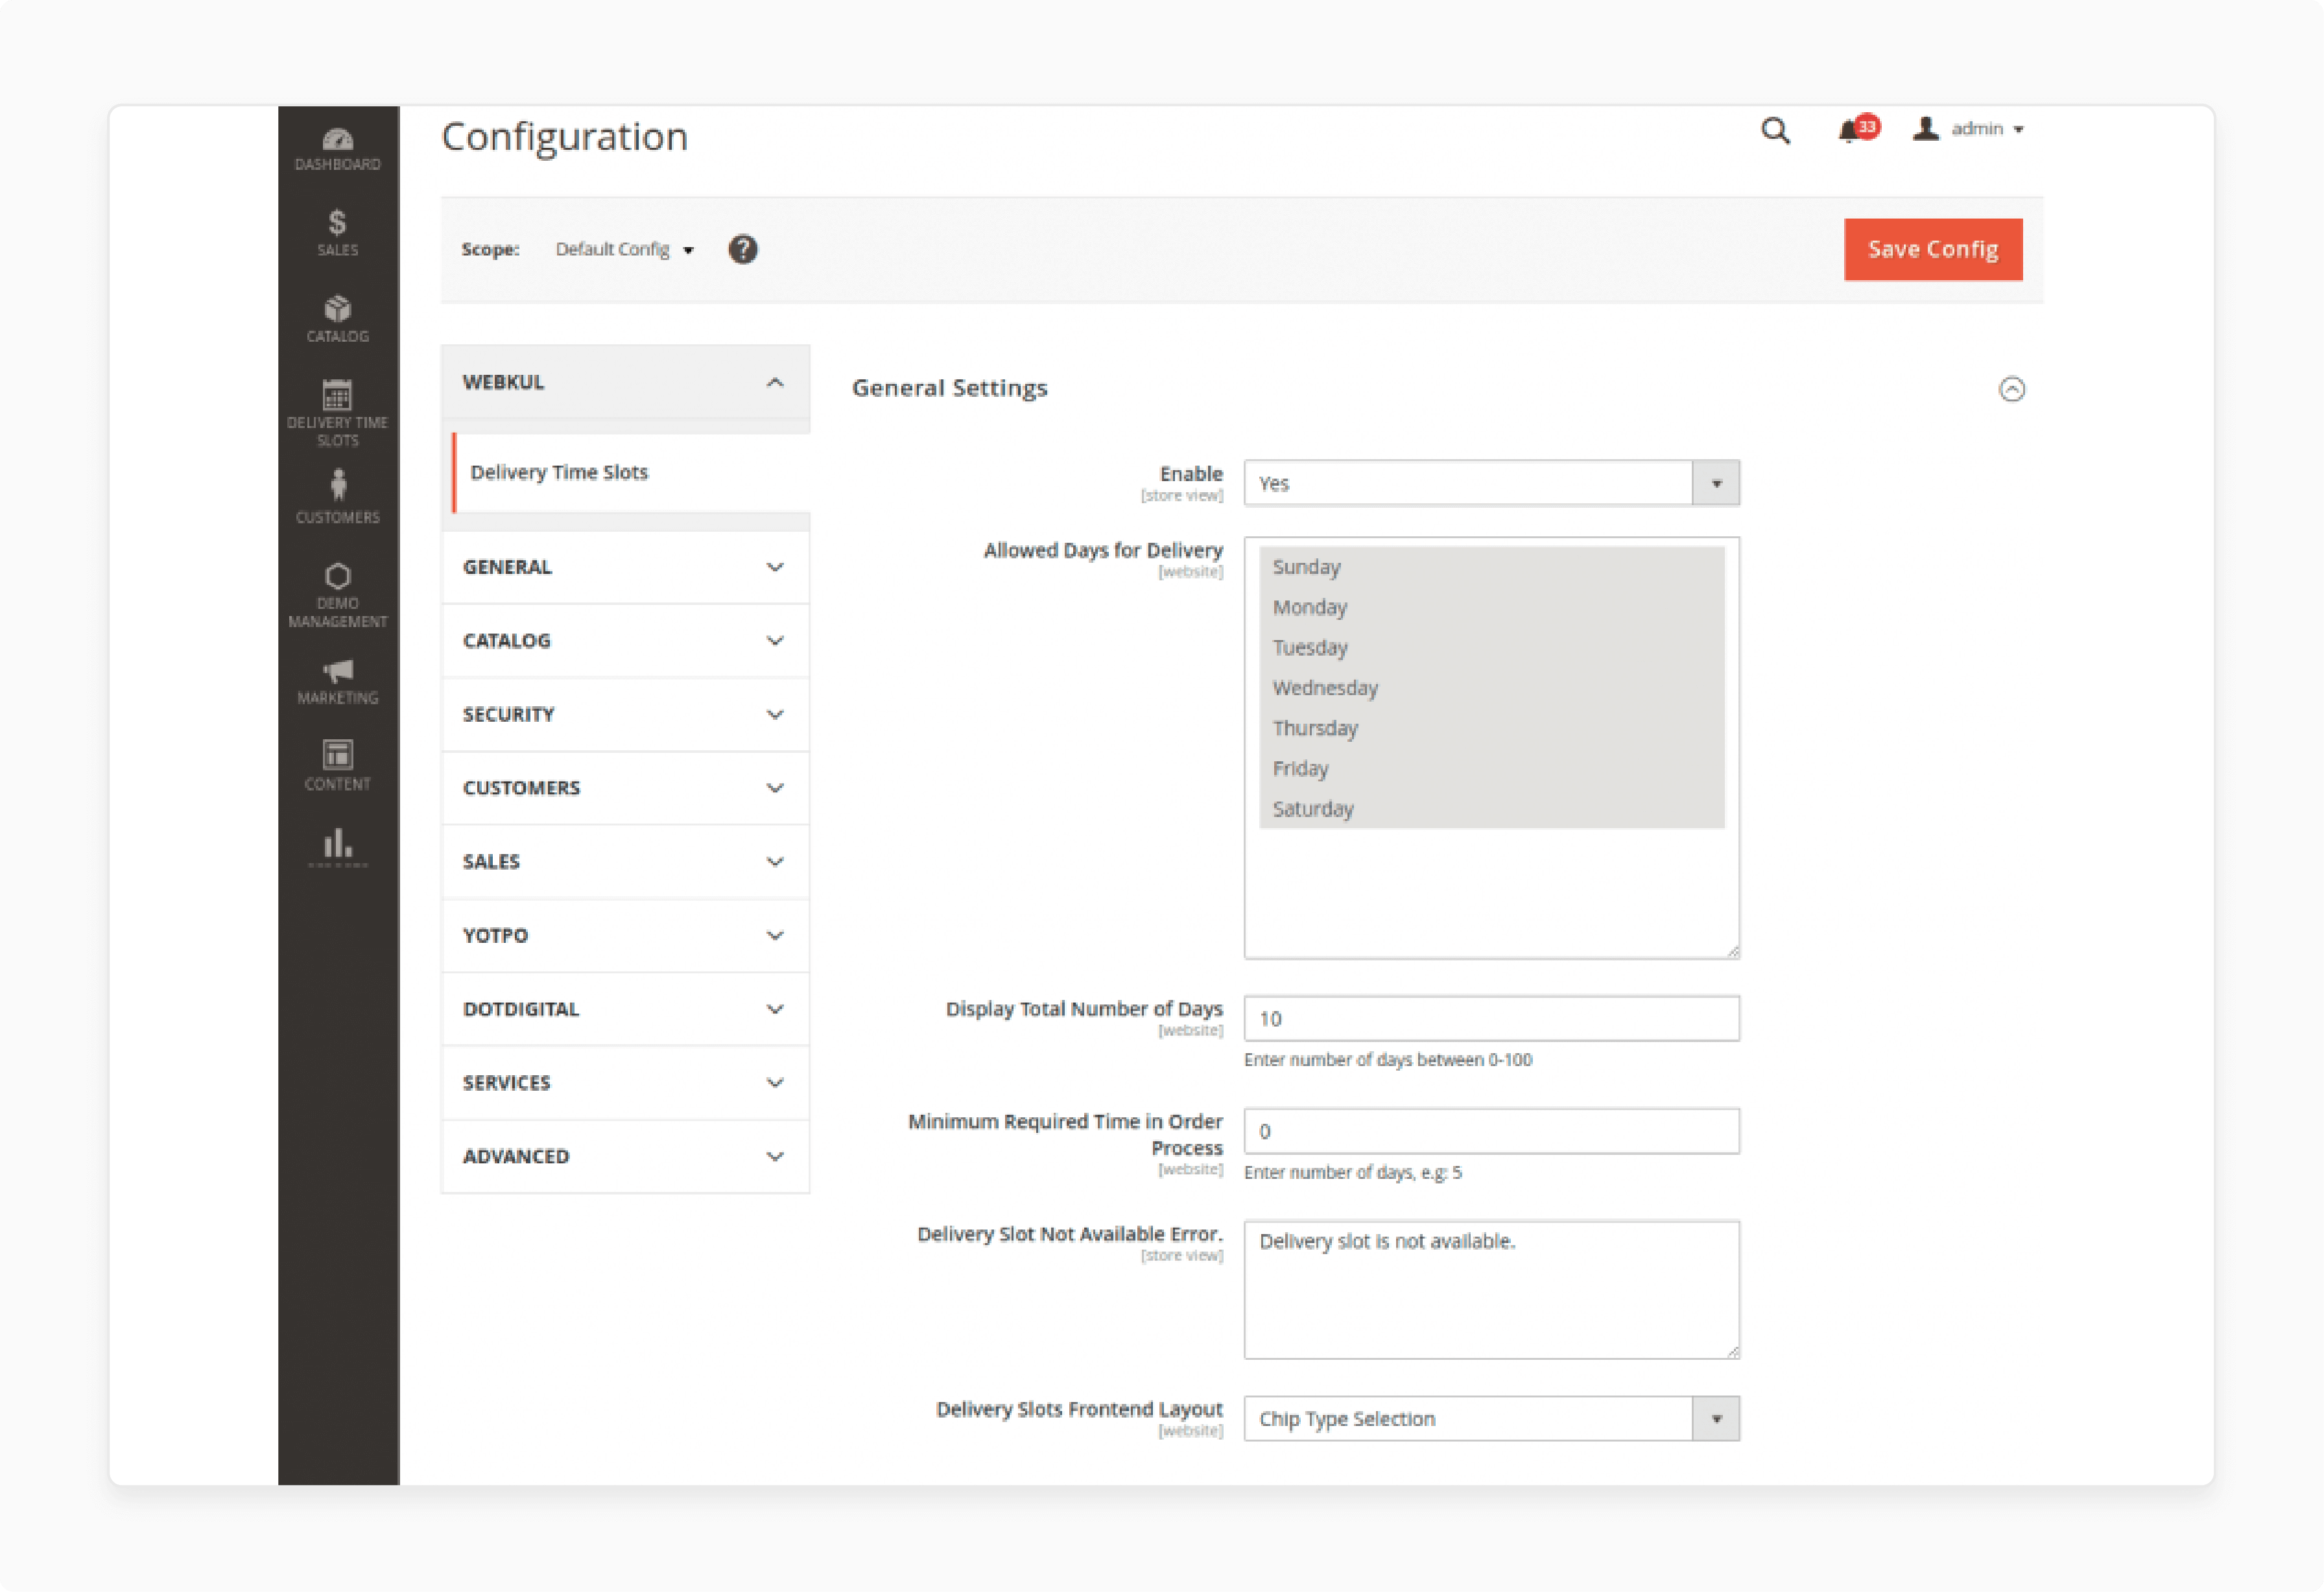Grab the allowed days list resize handle

pos(1733,952)
